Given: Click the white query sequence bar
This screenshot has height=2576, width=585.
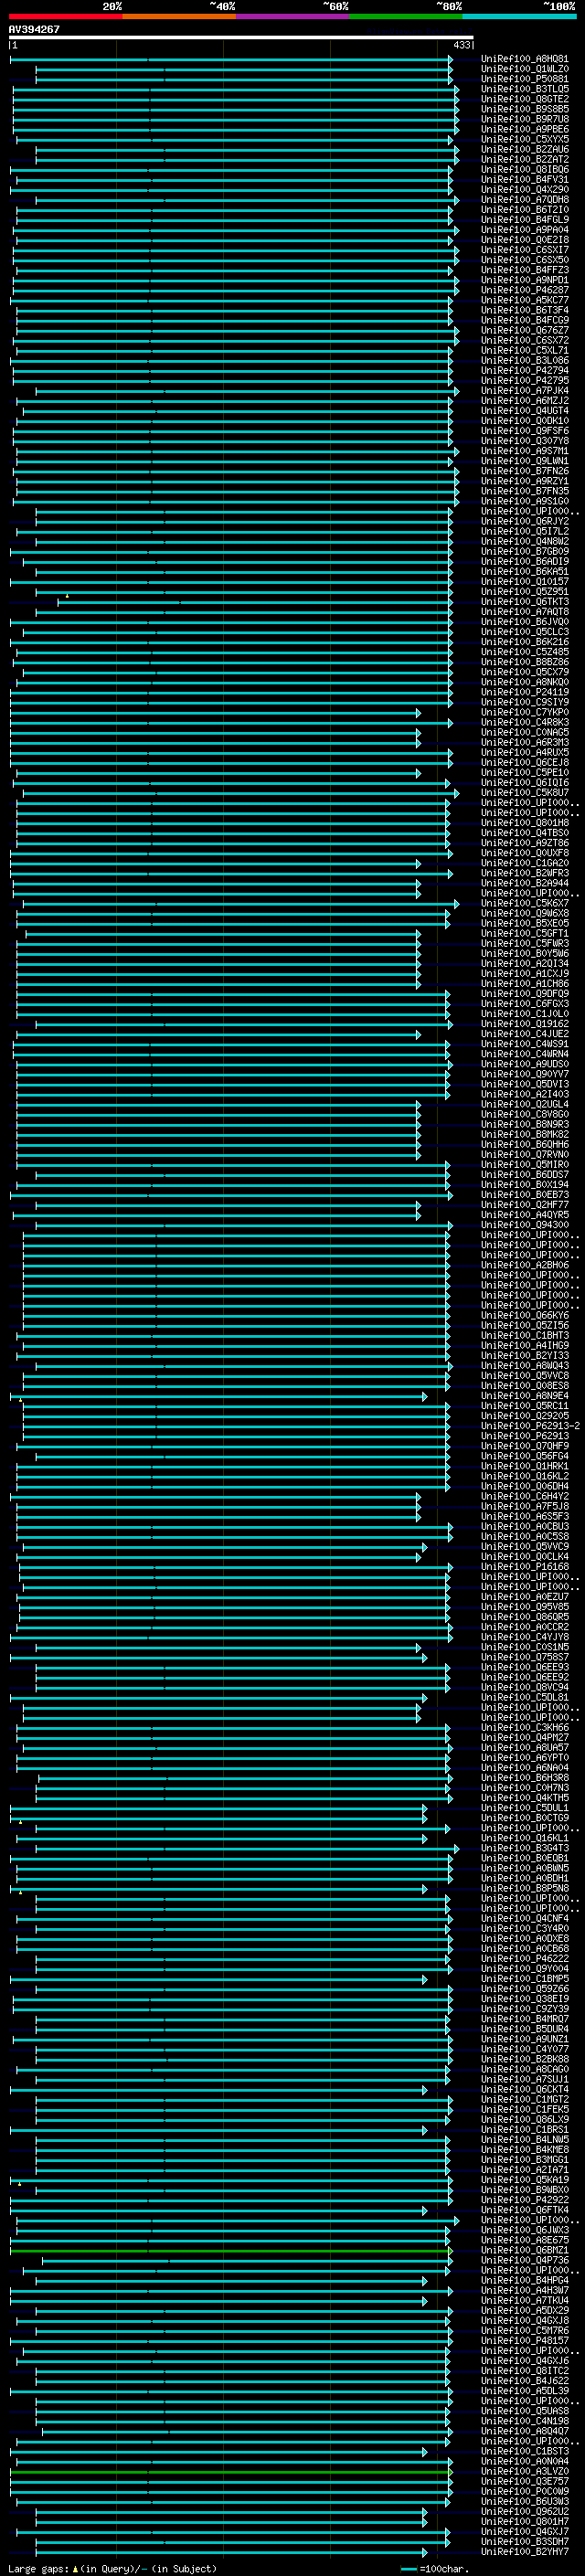Looking at the screenshot, I should (241, 38).
